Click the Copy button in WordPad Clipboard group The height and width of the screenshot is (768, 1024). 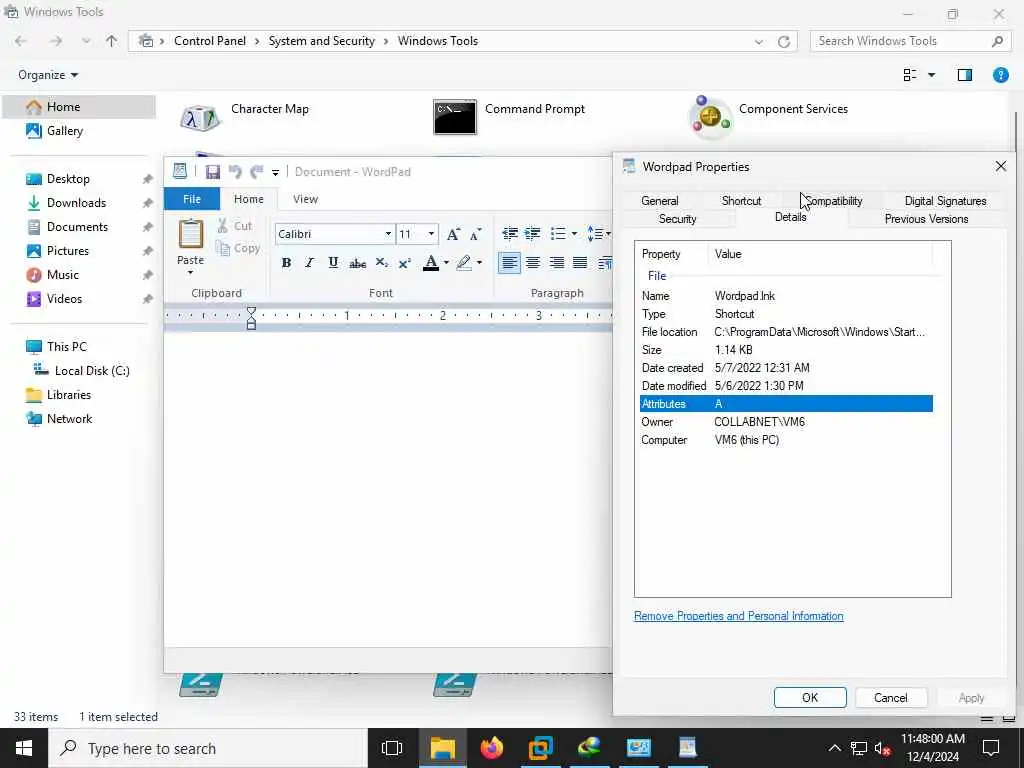pos(238,248)
